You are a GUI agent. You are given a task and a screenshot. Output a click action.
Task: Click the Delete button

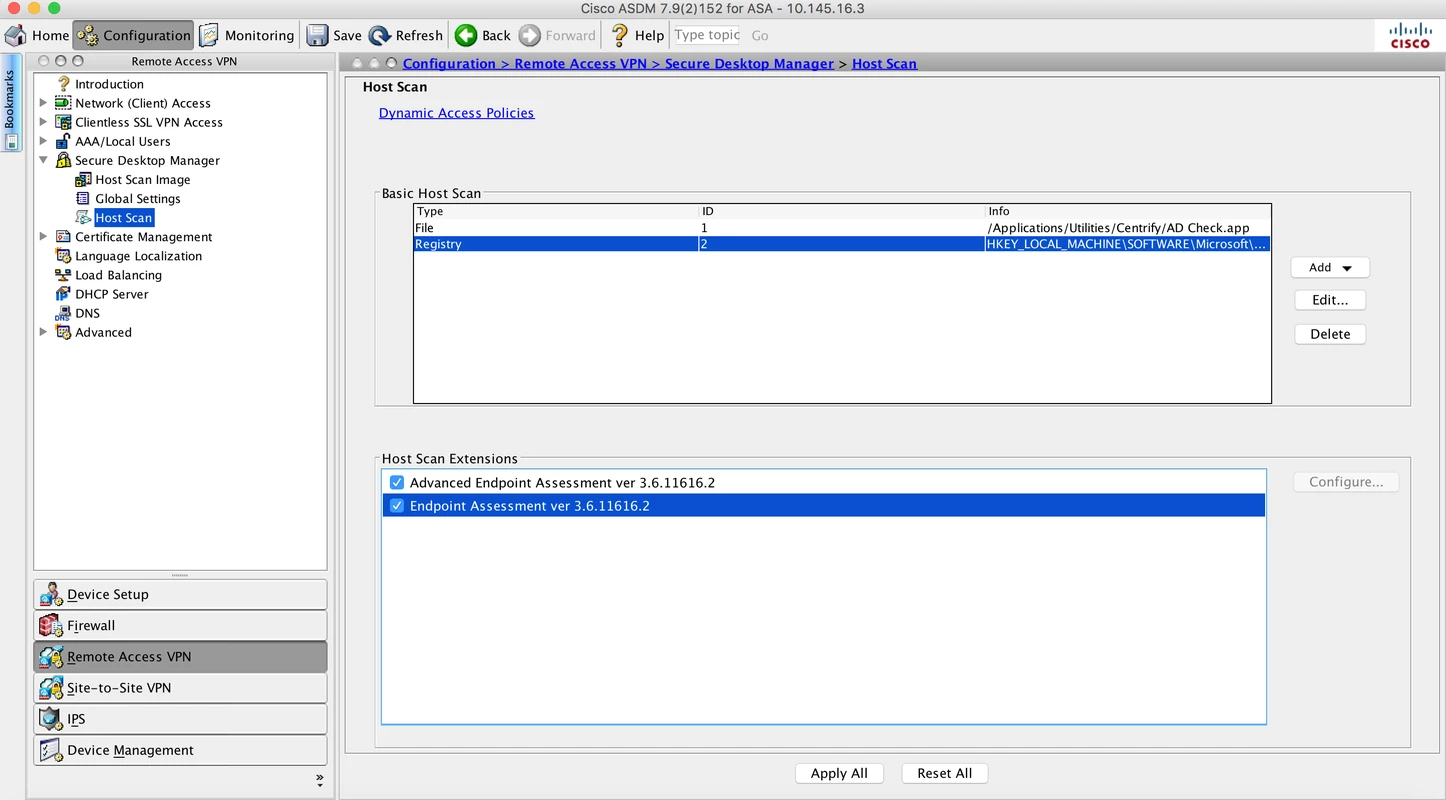tap(1330, 334)
